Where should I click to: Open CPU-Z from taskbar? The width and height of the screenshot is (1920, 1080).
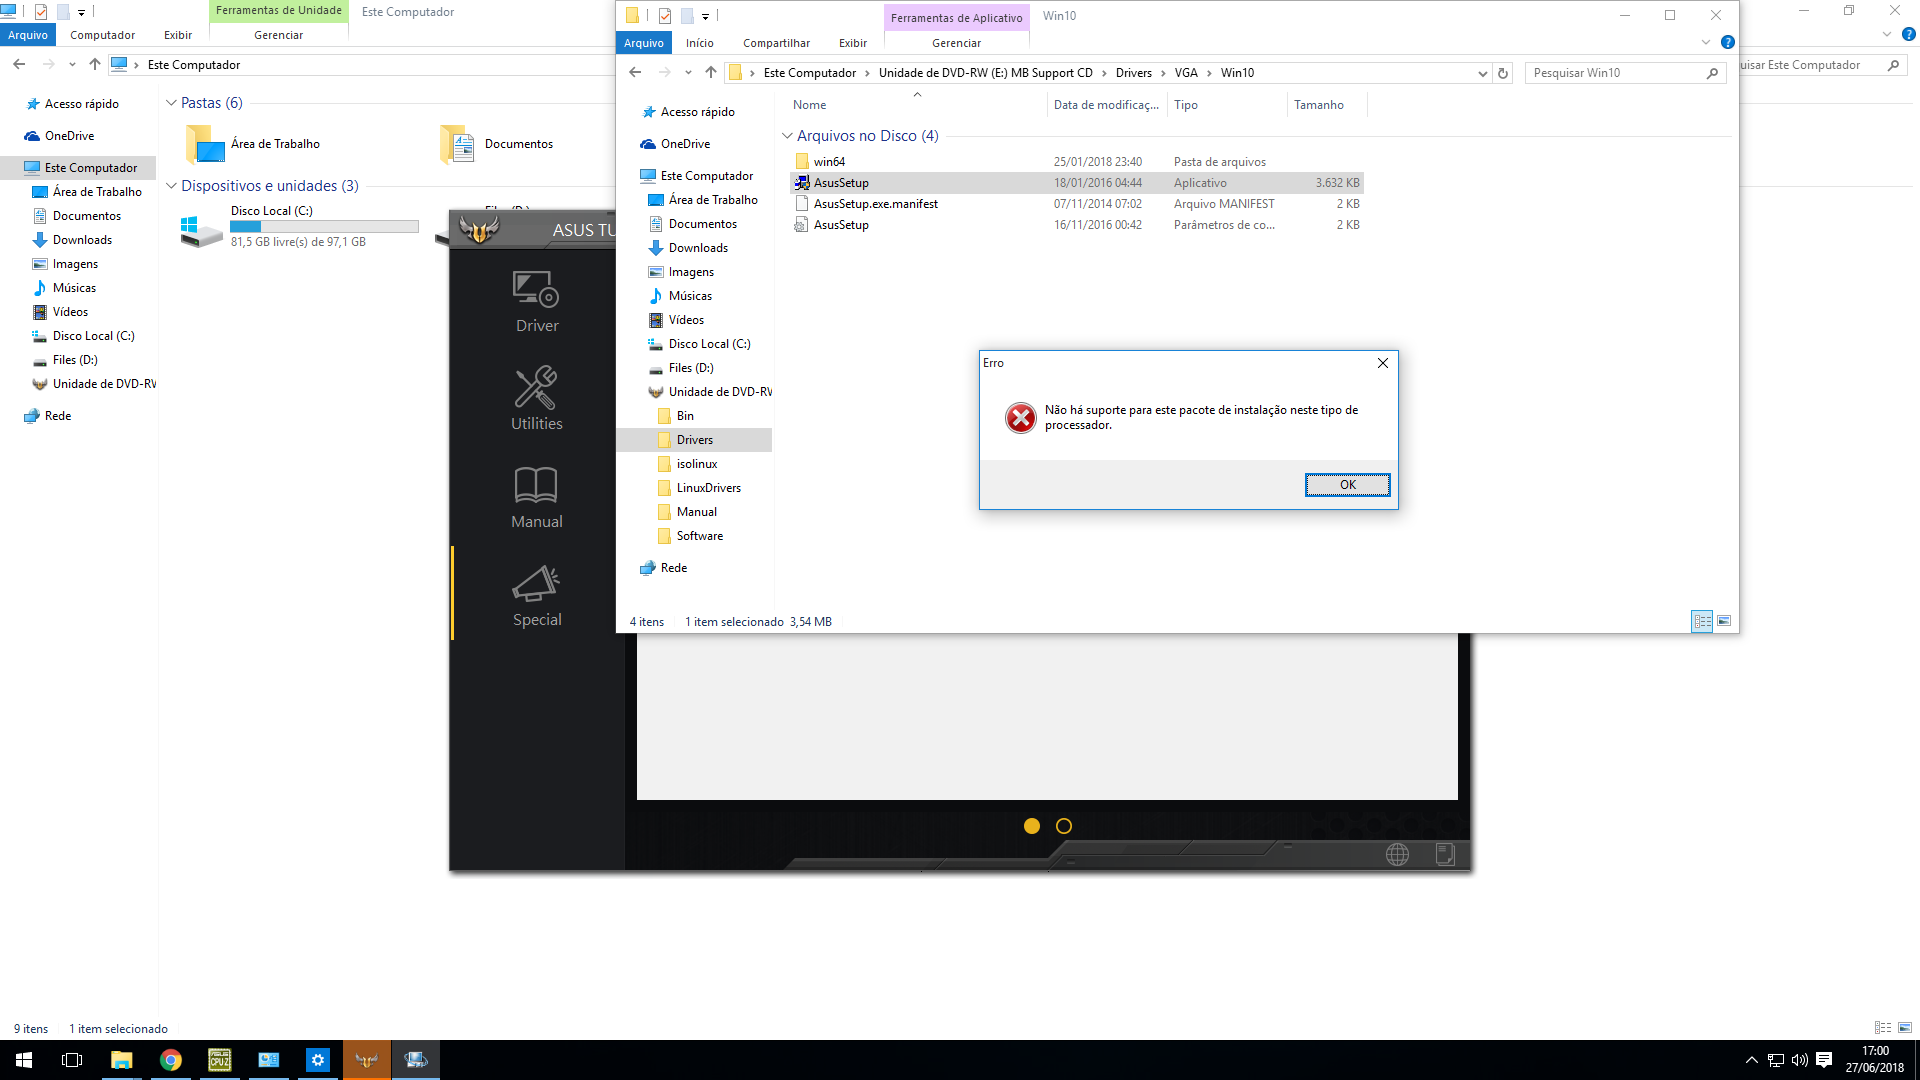point(219,1060)
